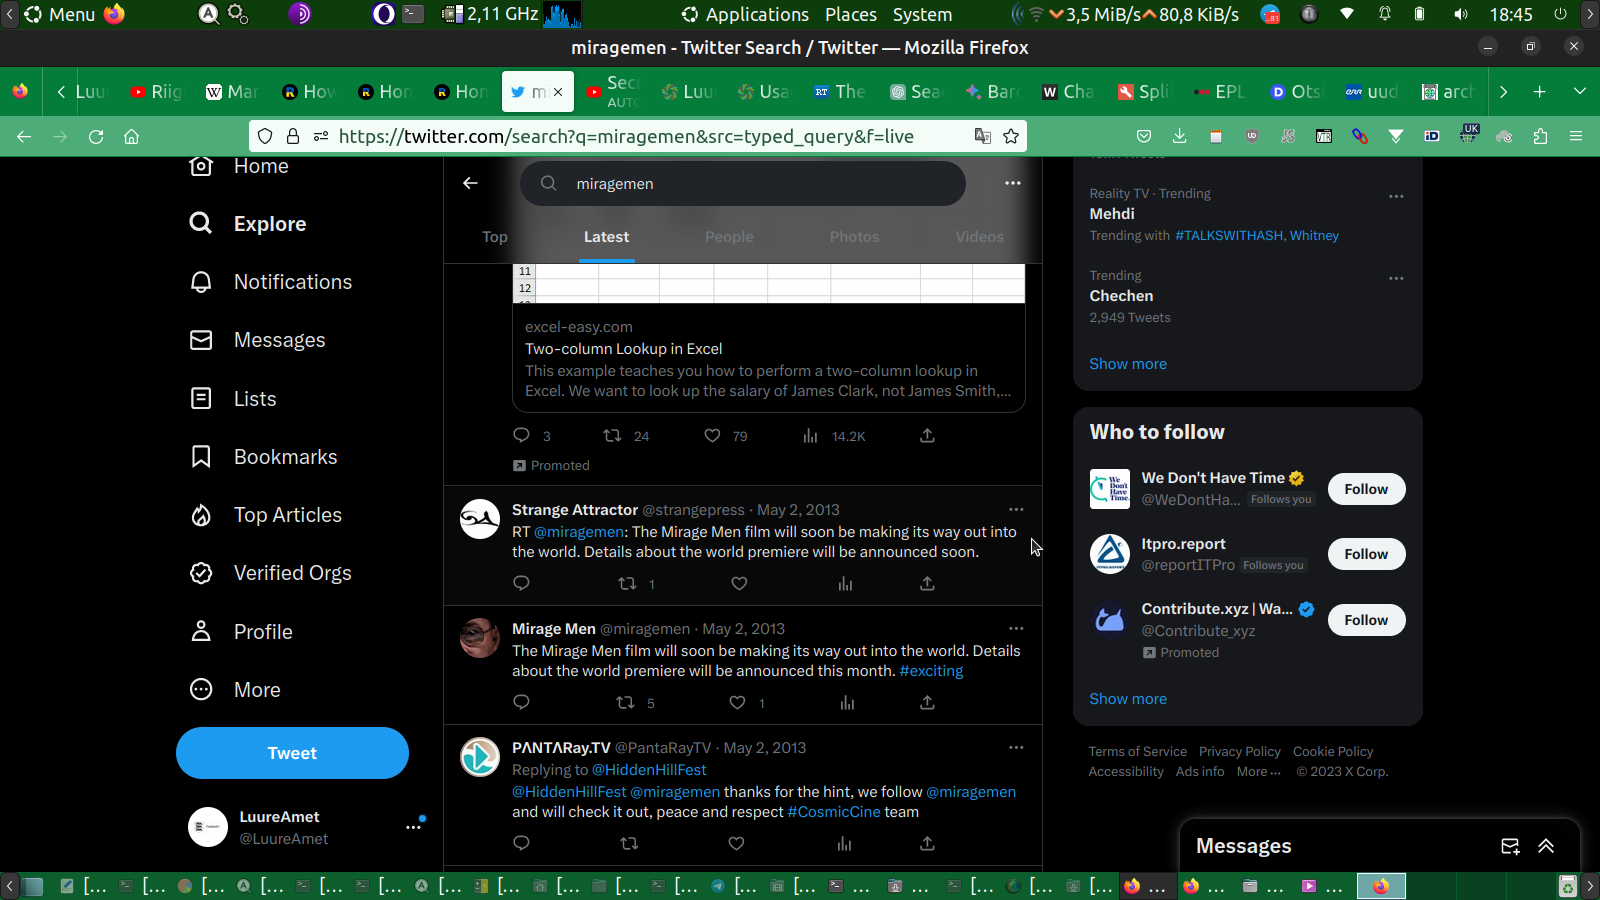Open more options for Strange Attractor tweet

click(1016, 510)
